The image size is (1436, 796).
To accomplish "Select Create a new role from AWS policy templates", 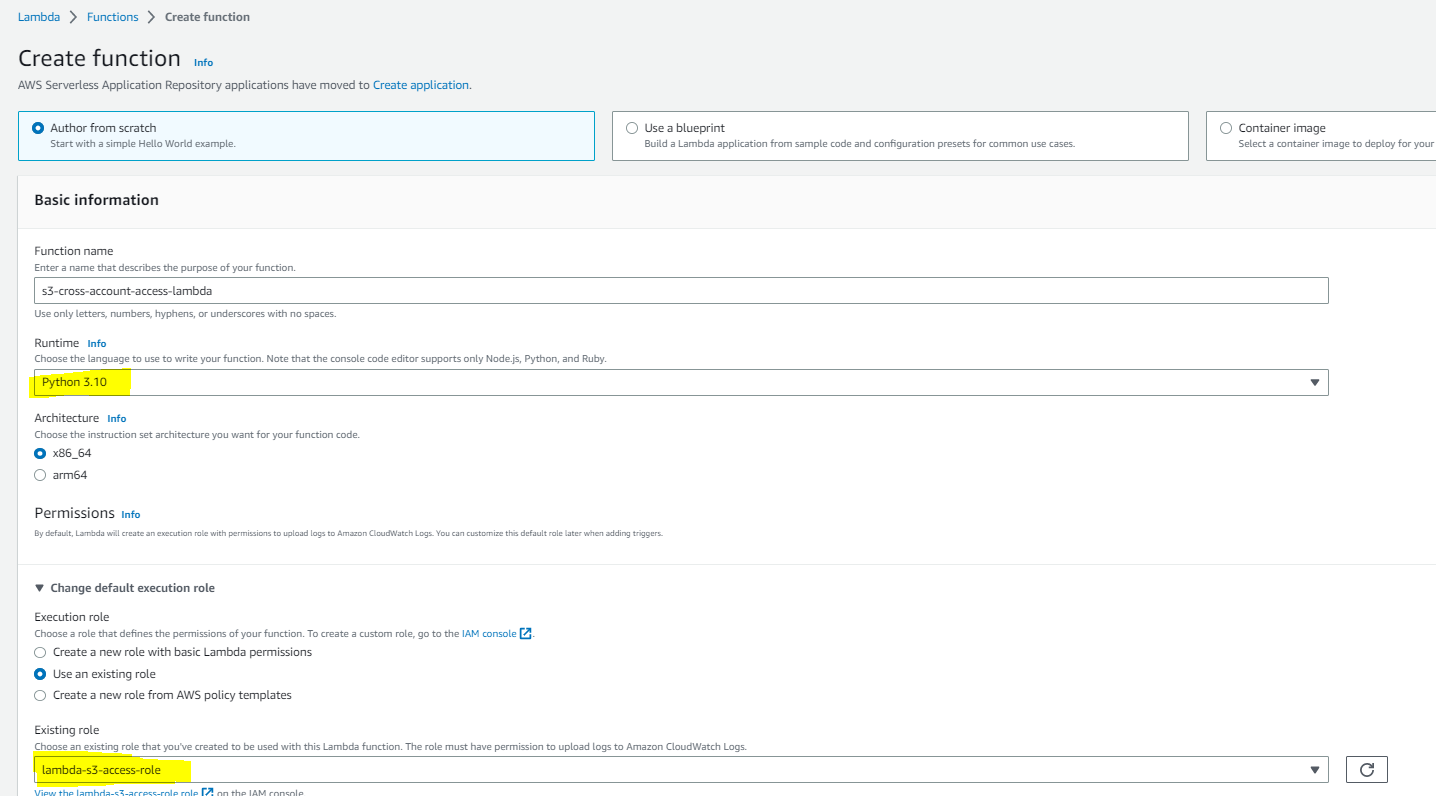I will coord(40,695).
